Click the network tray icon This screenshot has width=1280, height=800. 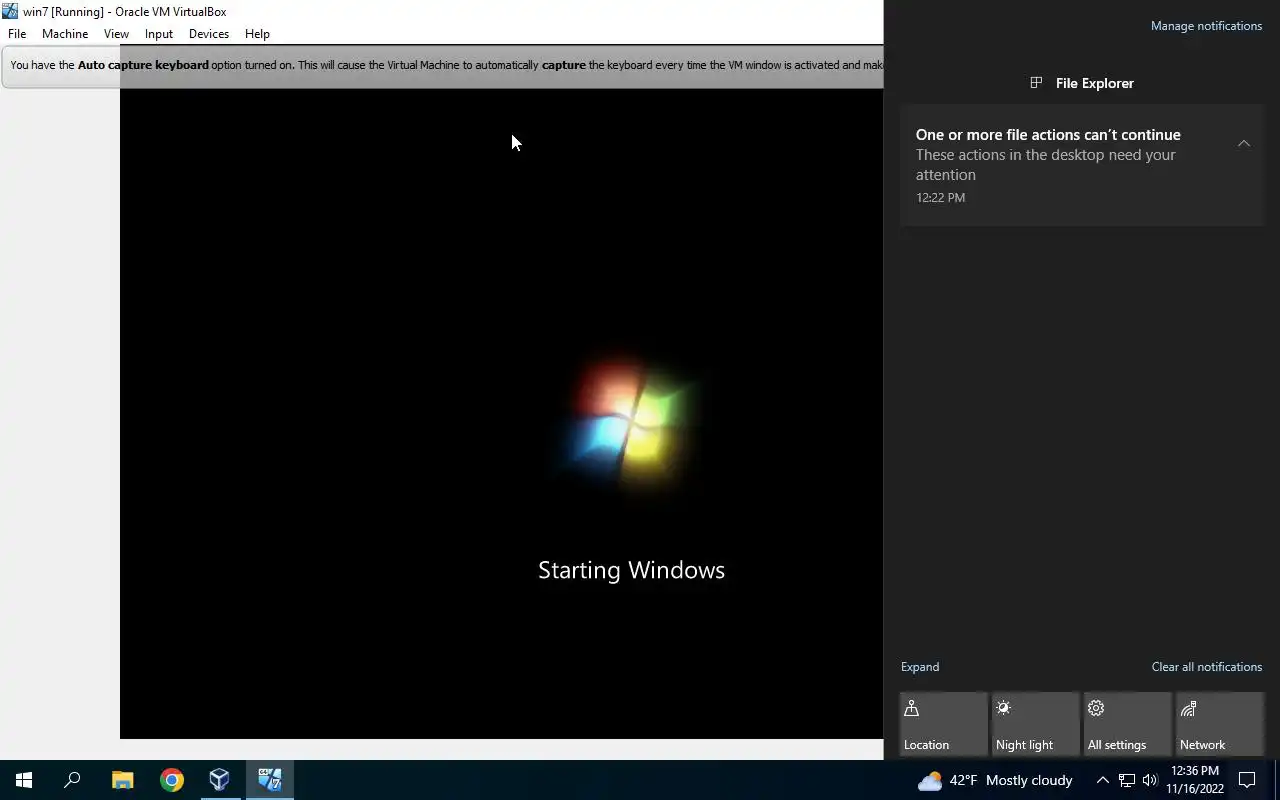click(x=1127, y=780)
